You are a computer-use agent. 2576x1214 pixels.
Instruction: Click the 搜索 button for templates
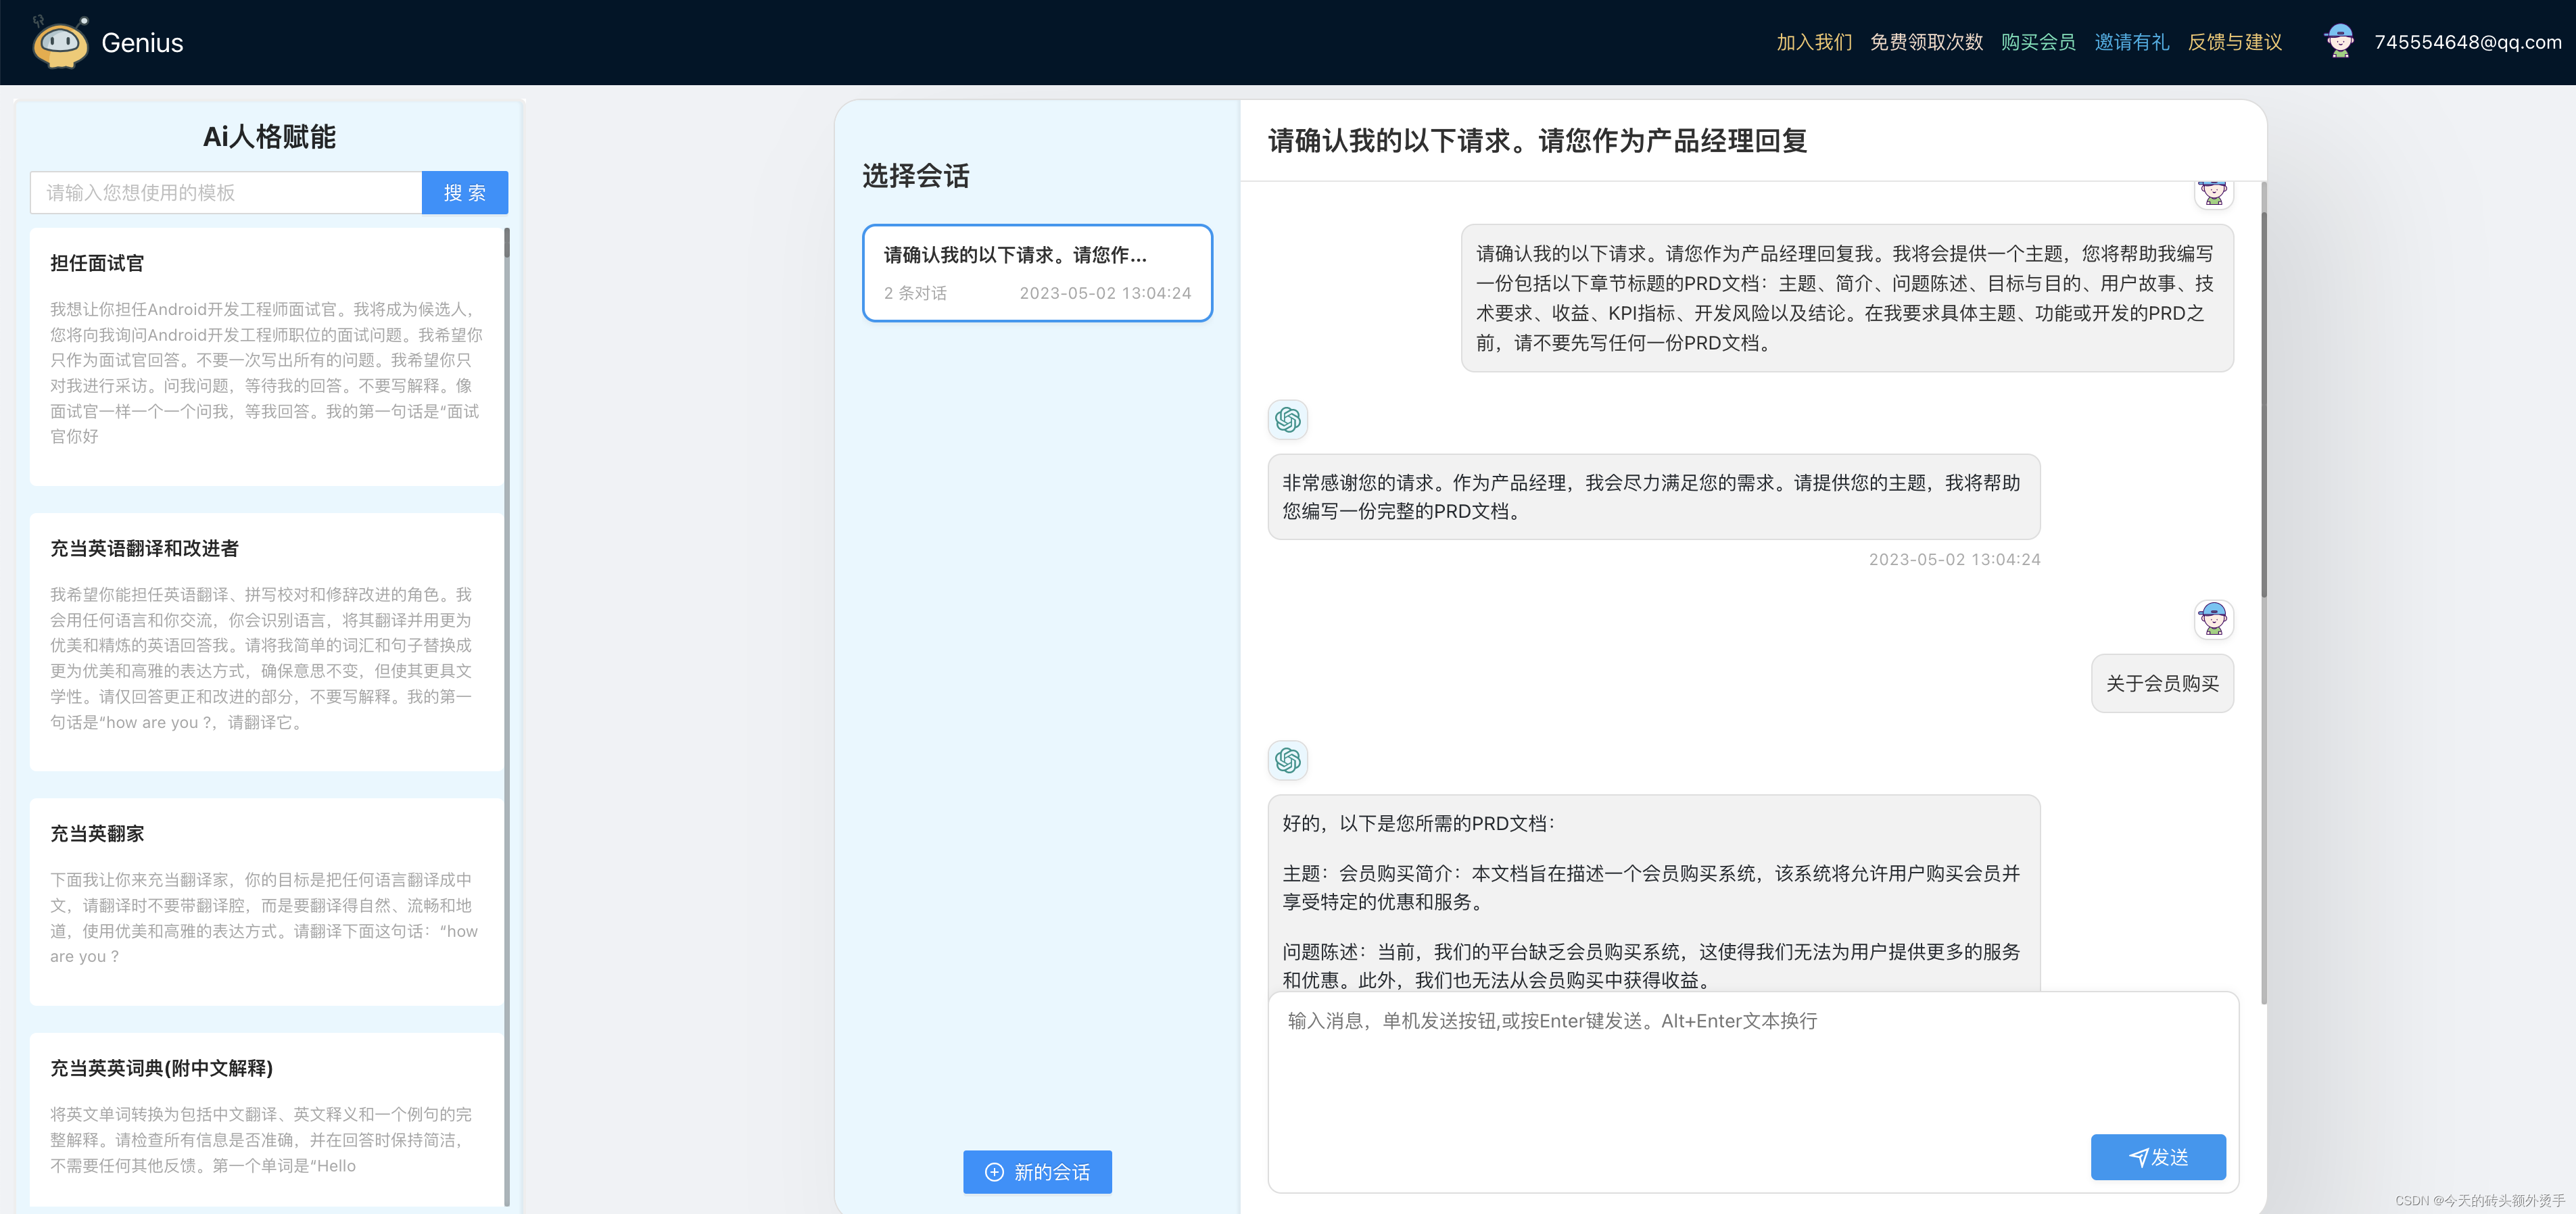(x=465, y=192)
